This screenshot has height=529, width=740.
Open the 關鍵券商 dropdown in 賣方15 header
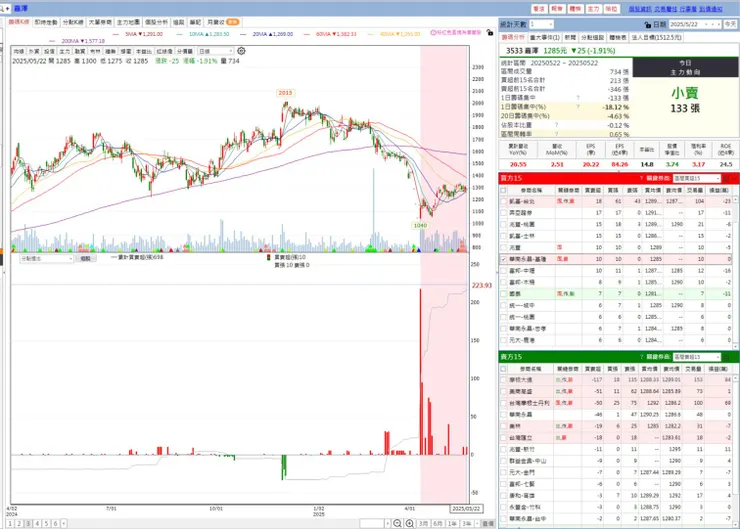[x=697, y=357]
